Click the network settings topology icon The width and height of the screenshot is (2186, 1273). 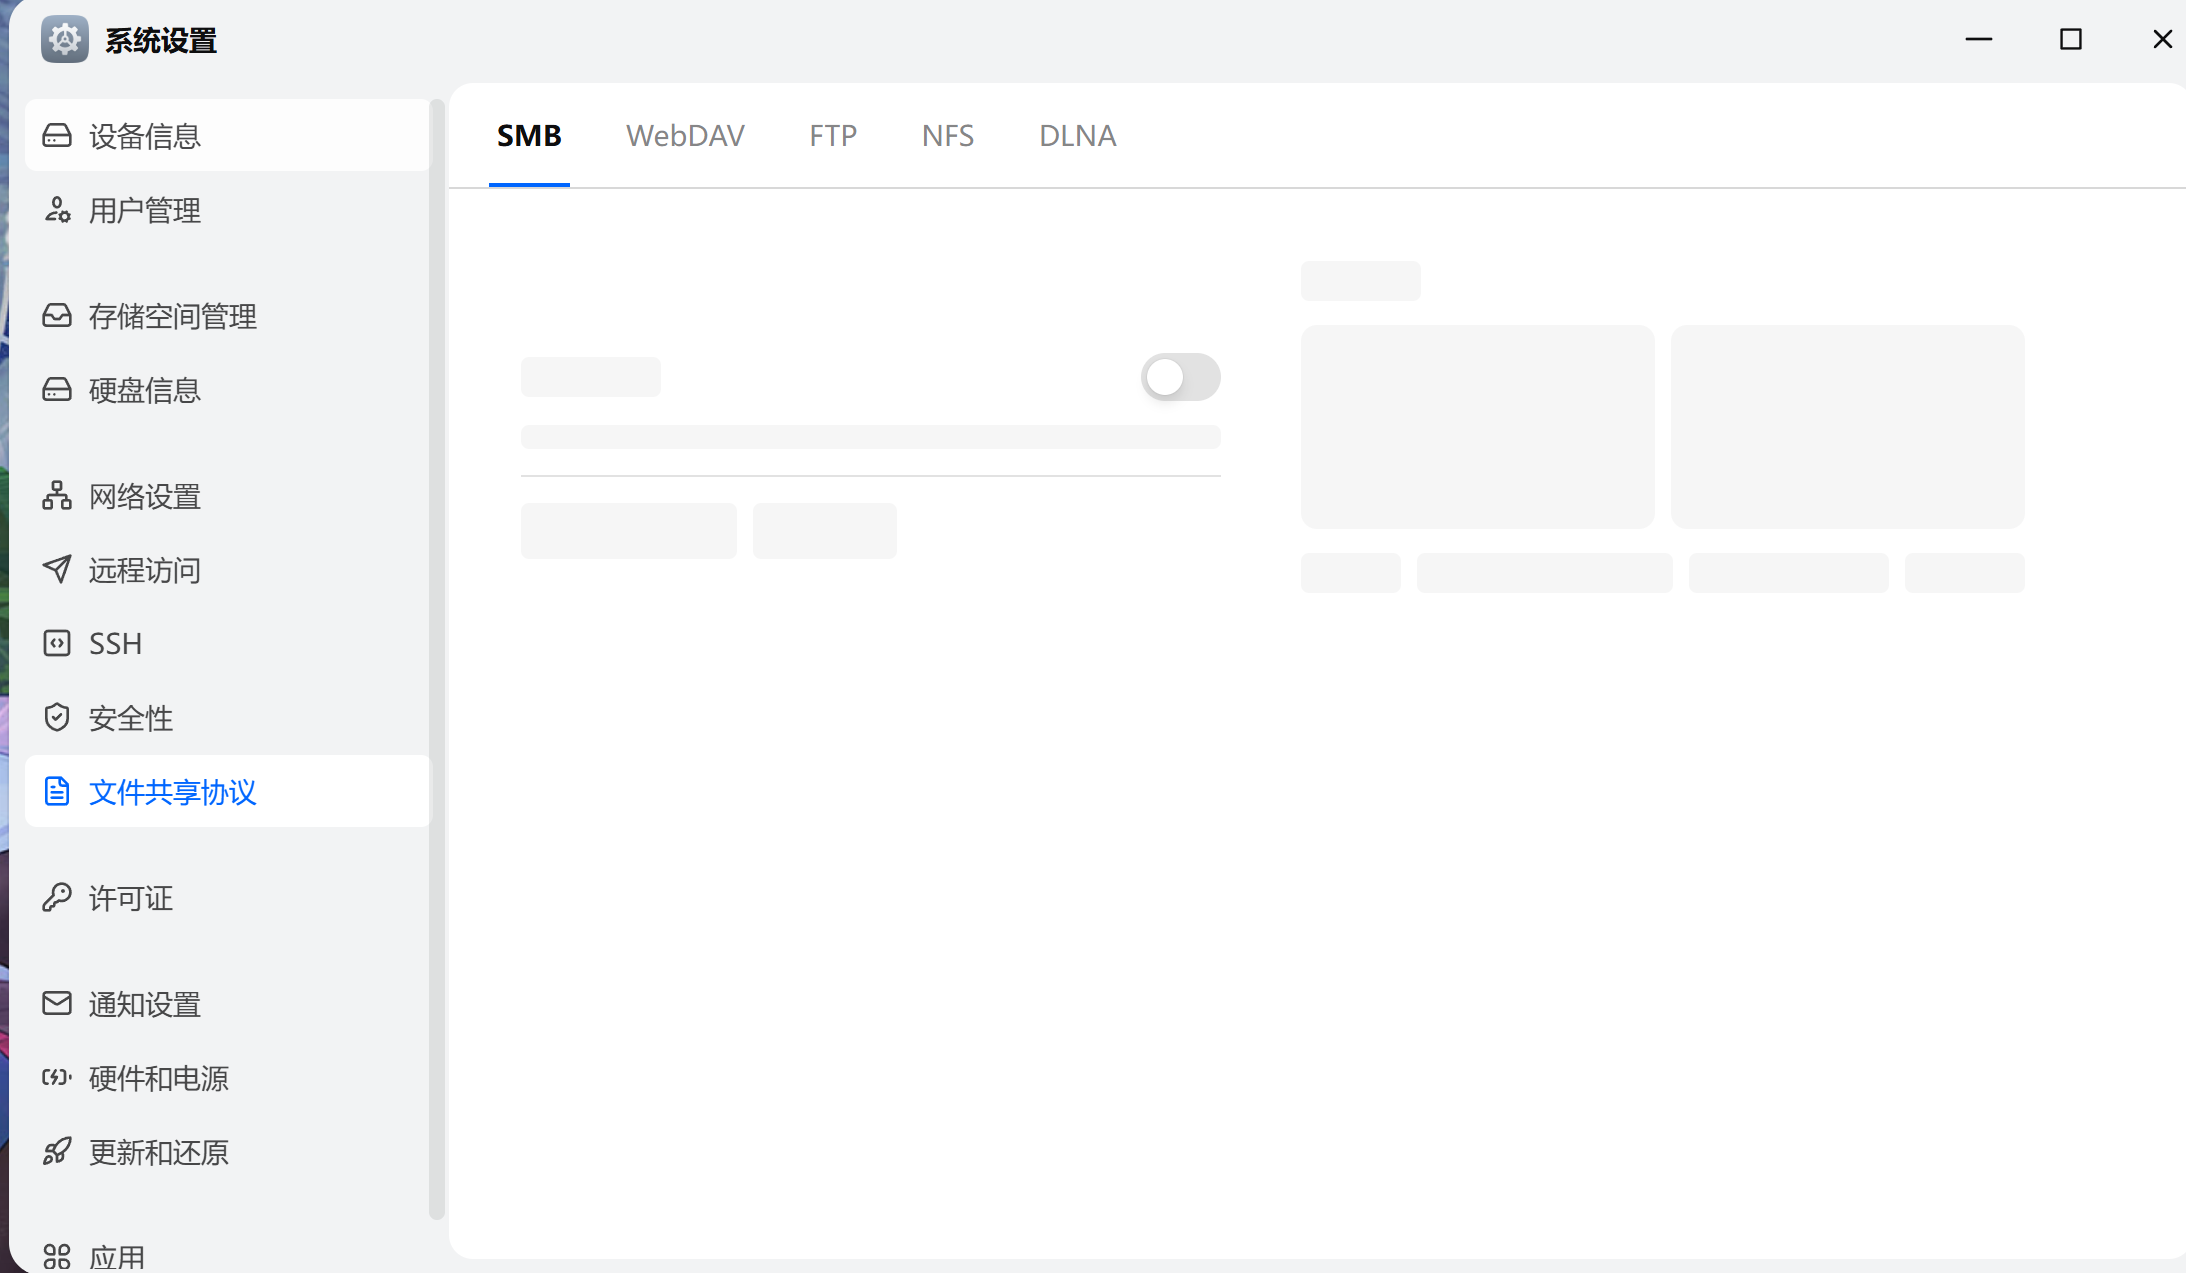pos(57,496)
